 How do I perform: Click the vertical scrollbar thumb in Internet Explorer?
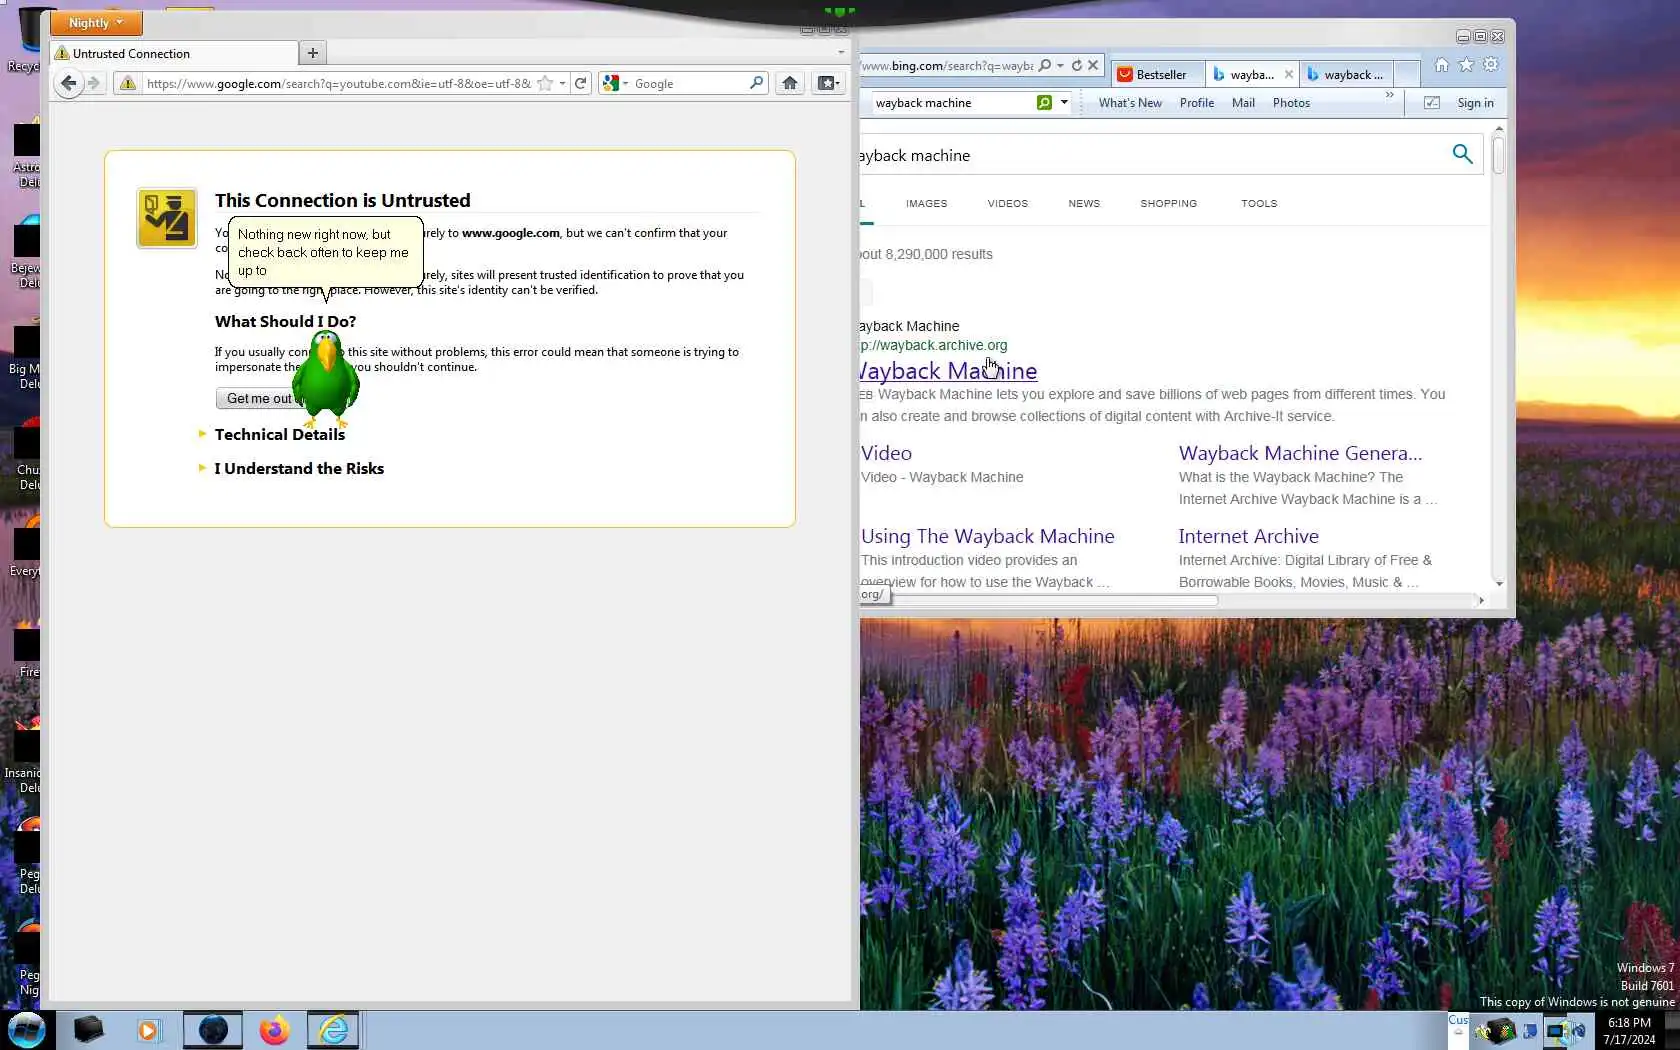pos(1498,155)
